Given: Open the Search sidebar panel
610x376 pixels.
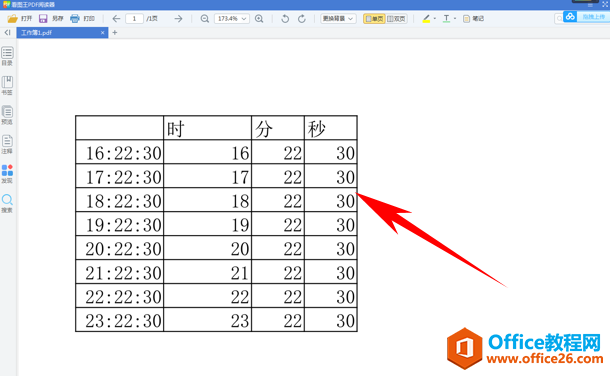Looking at the screenshot, I should tap(7, 203).
